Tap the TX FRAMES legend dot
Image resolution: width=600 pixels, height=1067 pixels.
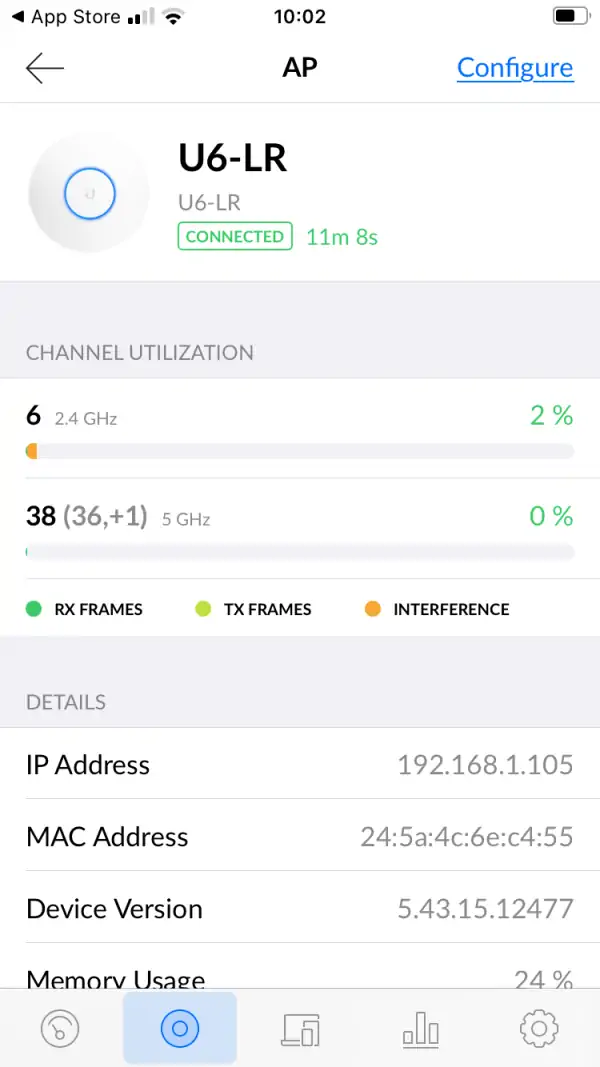pyautogui.click(x=204, y=609)
